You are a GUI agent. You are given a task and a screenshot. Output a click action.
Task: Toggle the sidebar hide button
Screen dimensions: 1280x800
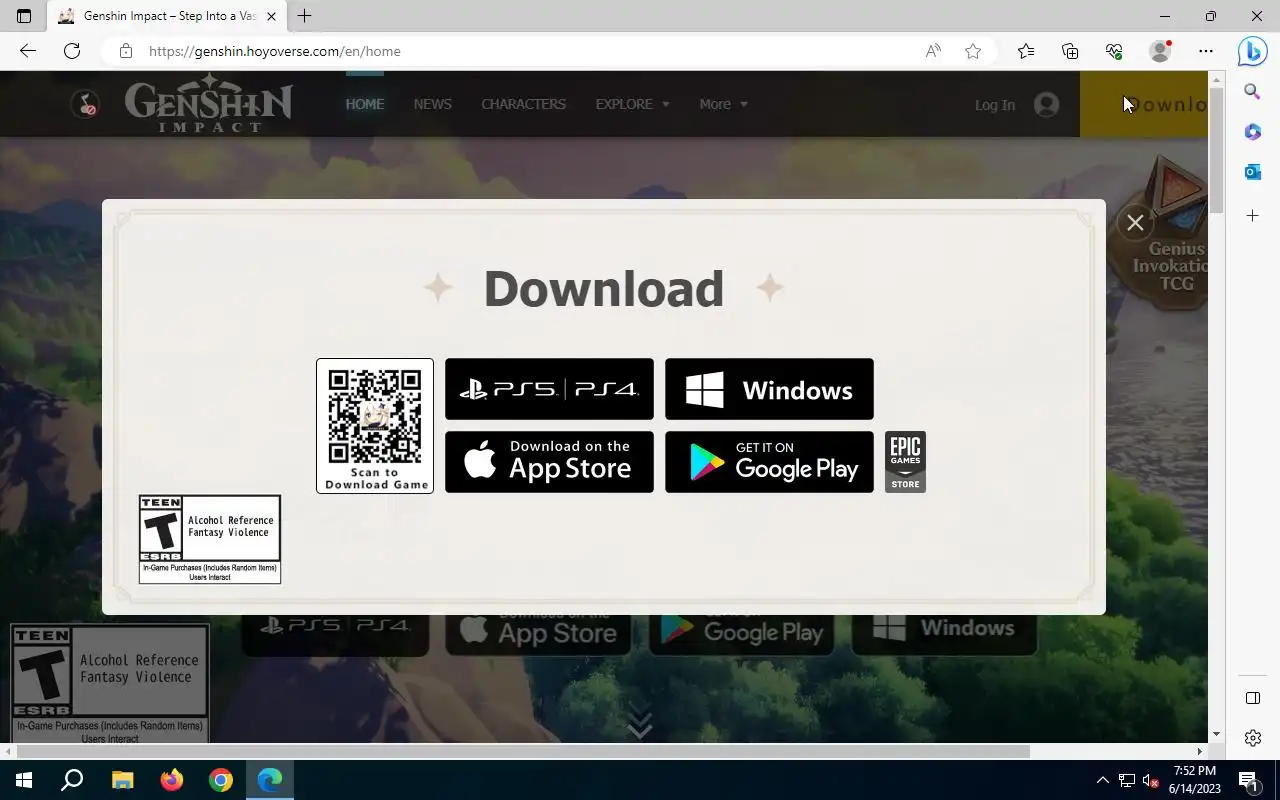point(1252,698)
